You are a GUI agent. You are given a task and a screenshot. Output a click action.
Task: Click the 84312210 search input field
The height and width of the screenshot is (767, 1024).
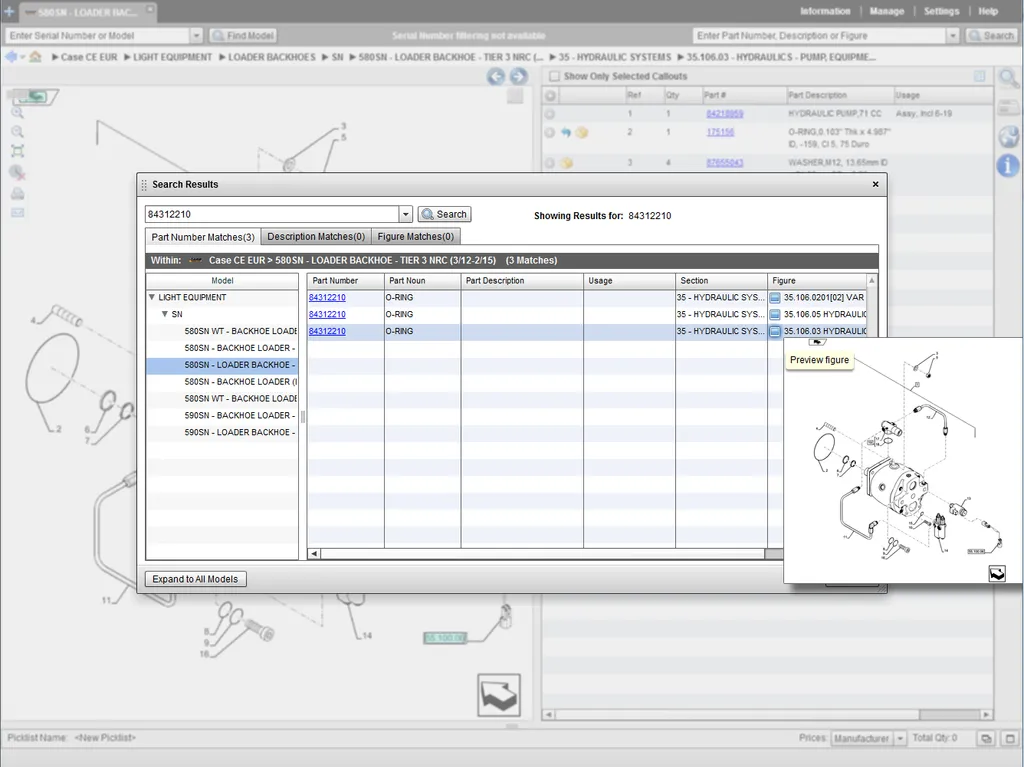tap(272, 214)
